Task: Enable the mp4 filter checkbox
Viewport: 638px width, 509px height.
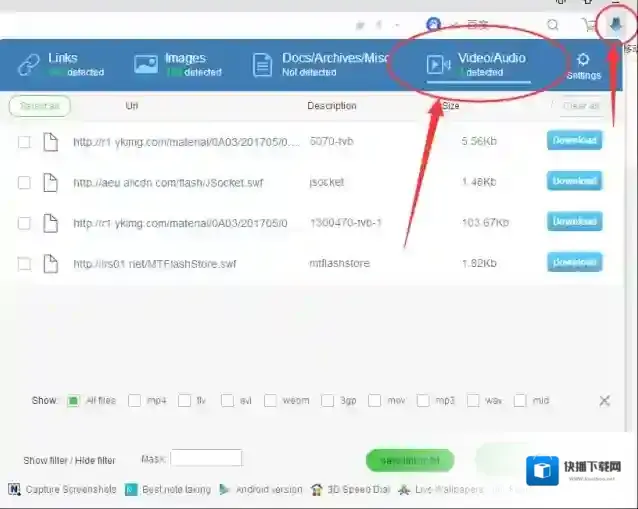Action: [135, 401]
